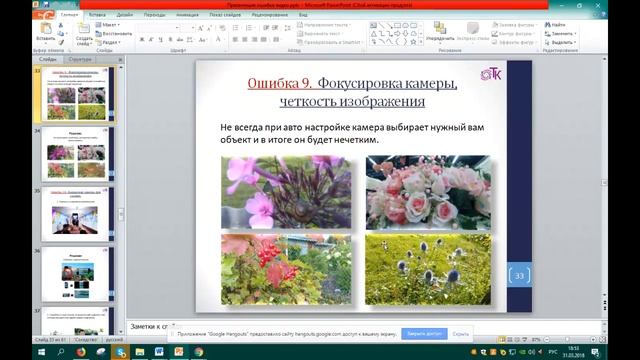Screen dimensions: 640x360
Task: Click the Decrease Font Size icon
Action: pyautogui.click(x=209, y=28)
